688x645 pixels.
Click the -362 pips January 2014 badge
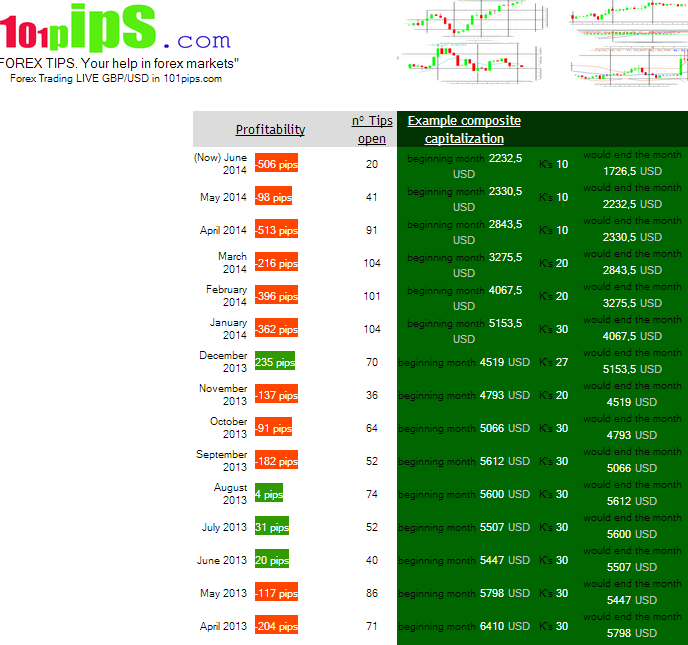click(x=276, y=329)
